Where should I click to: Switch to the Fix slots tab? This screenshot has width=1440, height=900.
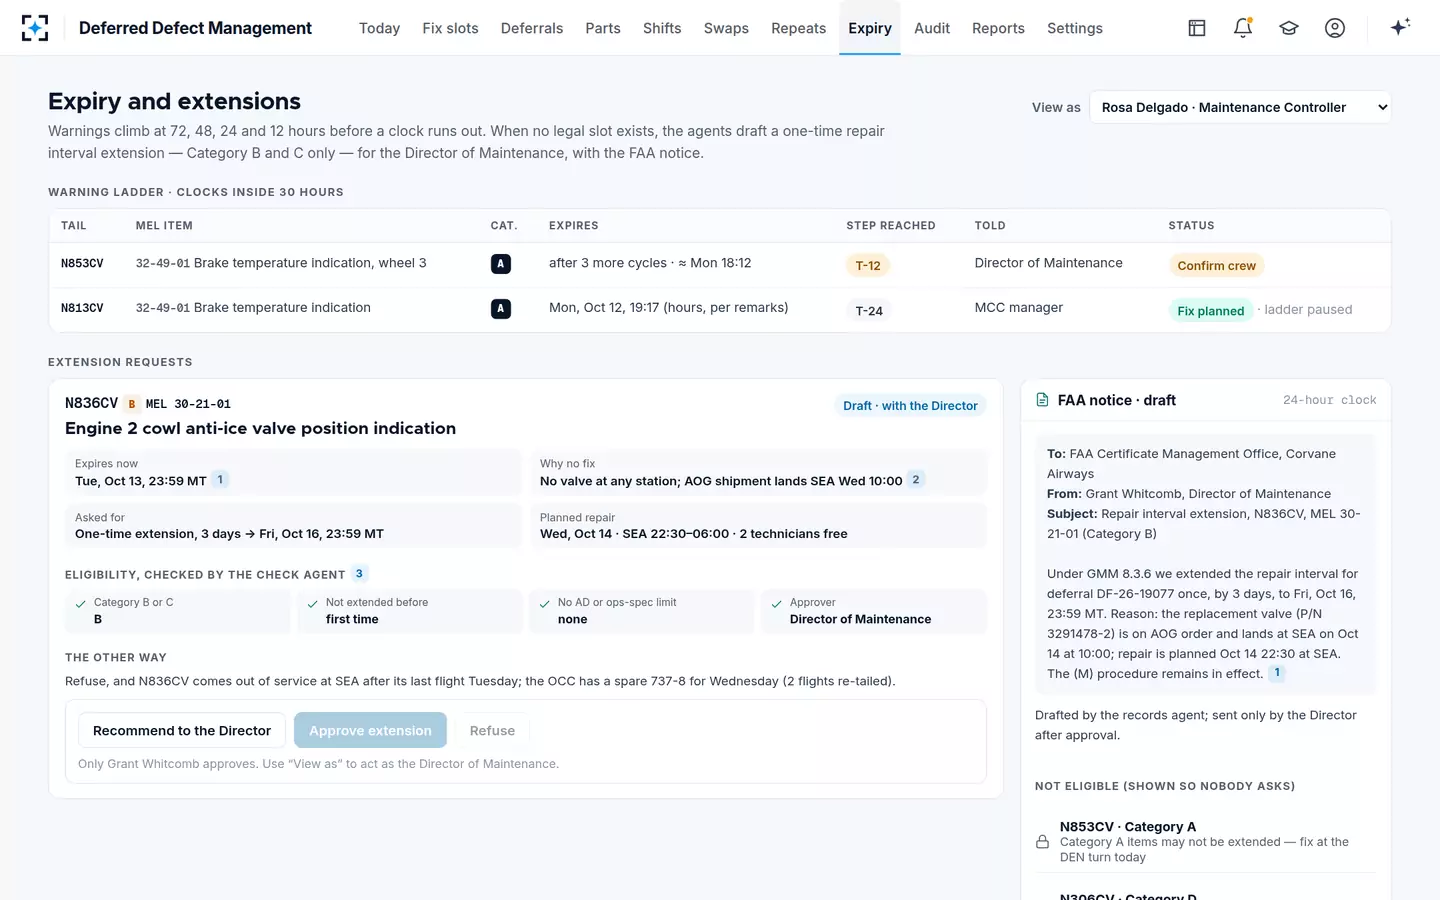[450, 28]
